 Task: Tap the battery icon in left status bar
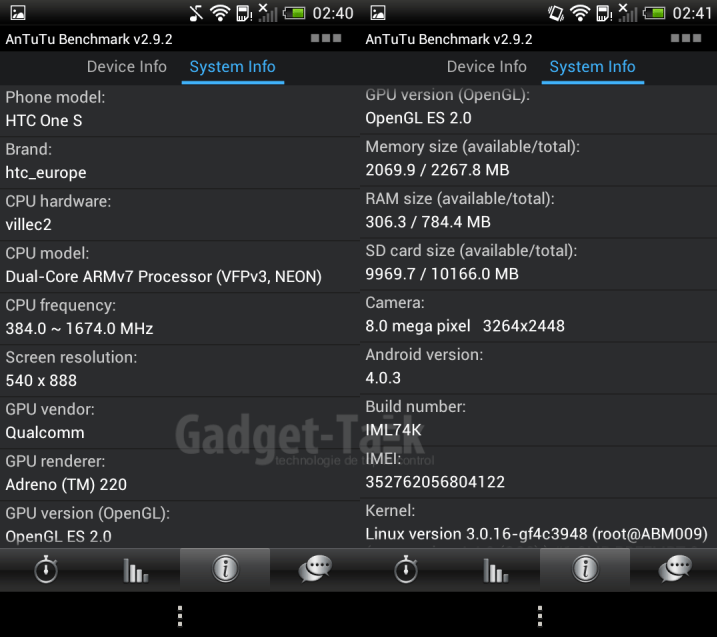294,13
